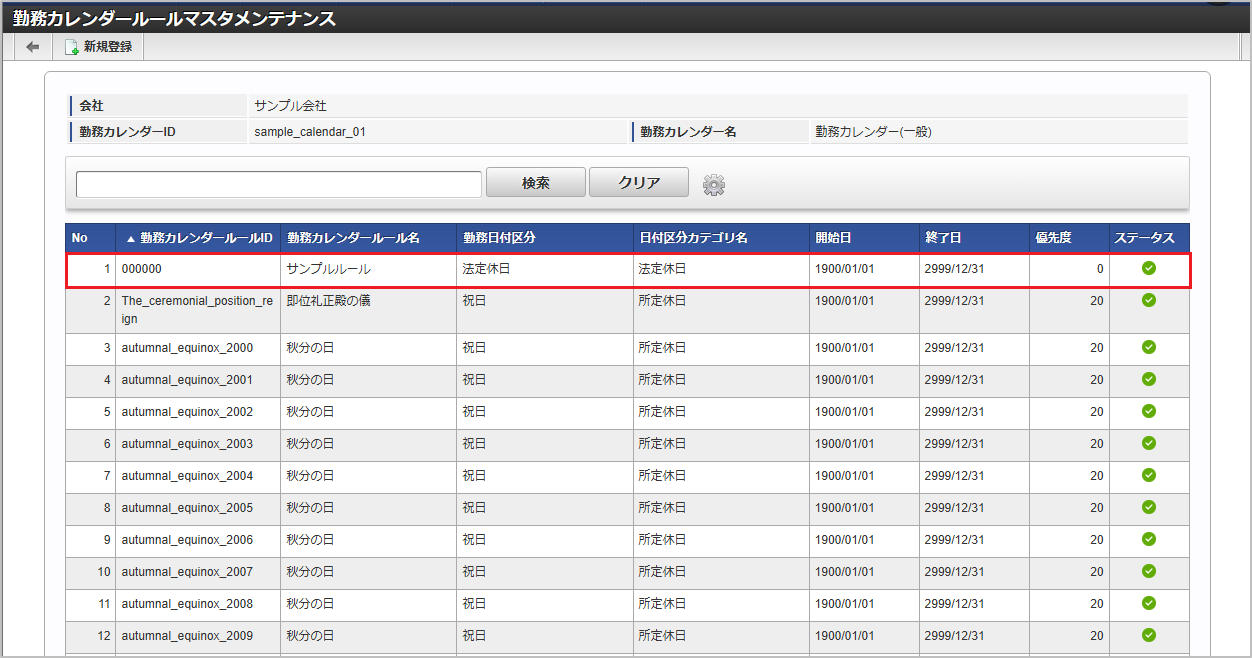Click the ステータス column header
1252x658 pixels.
1147,238
